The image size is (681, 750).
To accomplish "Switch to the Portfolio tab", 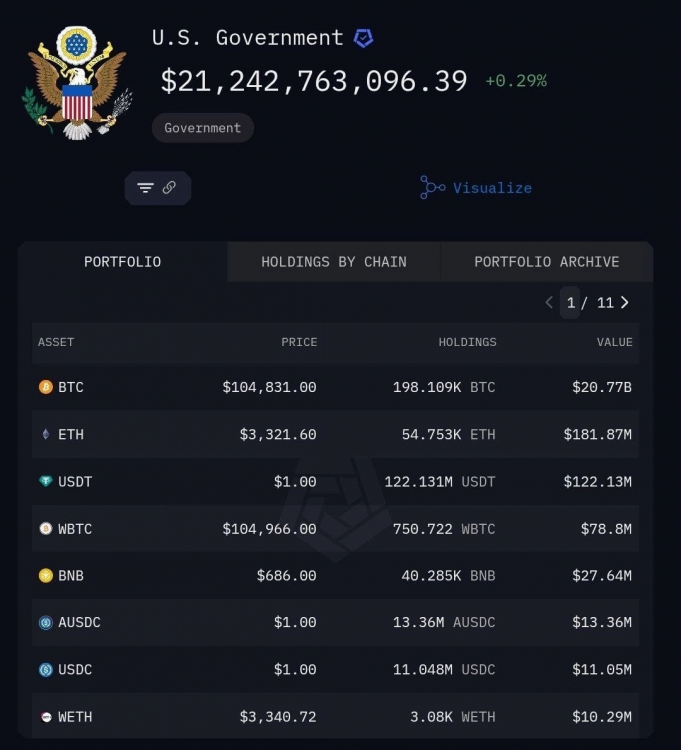I will [x=122, y=262].
